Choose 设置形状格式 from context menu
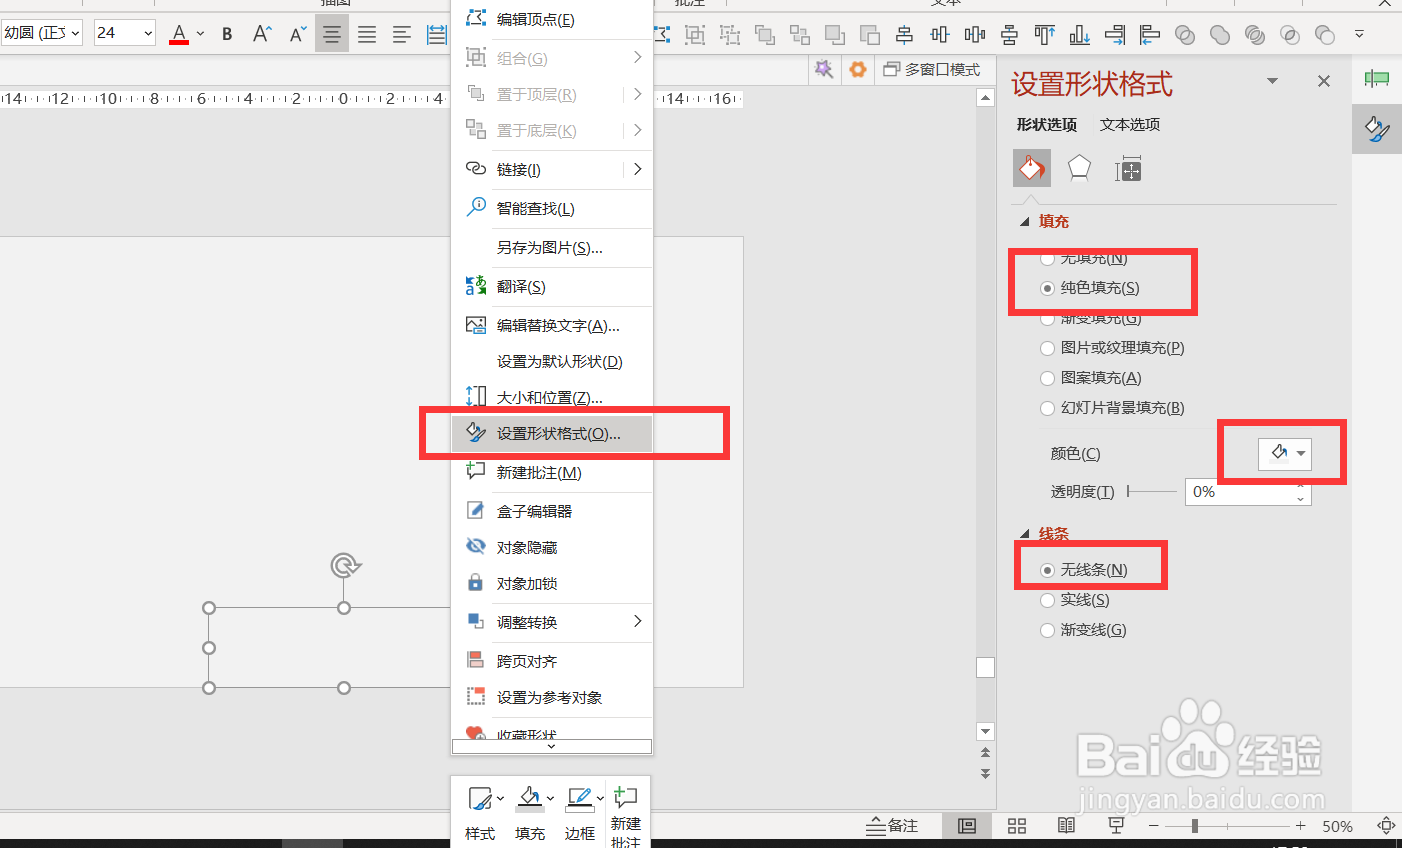The image size is (1402, 848). pos(552,433)
